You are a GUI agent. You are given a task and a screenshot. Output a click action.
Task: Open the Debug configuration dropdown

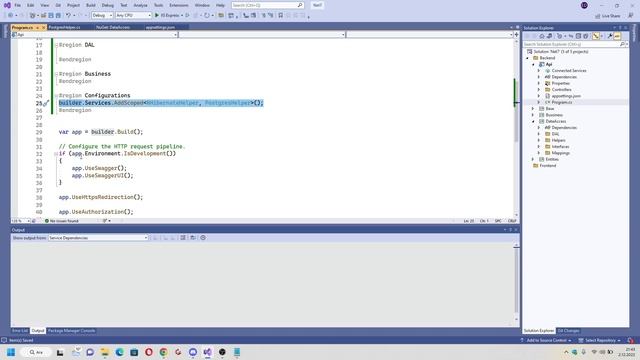pos(102,15)
